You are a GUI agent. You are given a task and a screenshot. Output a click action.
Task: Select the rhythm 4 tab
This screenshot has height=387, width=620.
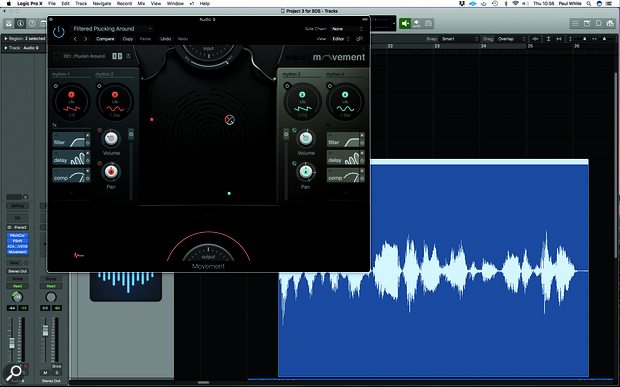pos(335,74)
